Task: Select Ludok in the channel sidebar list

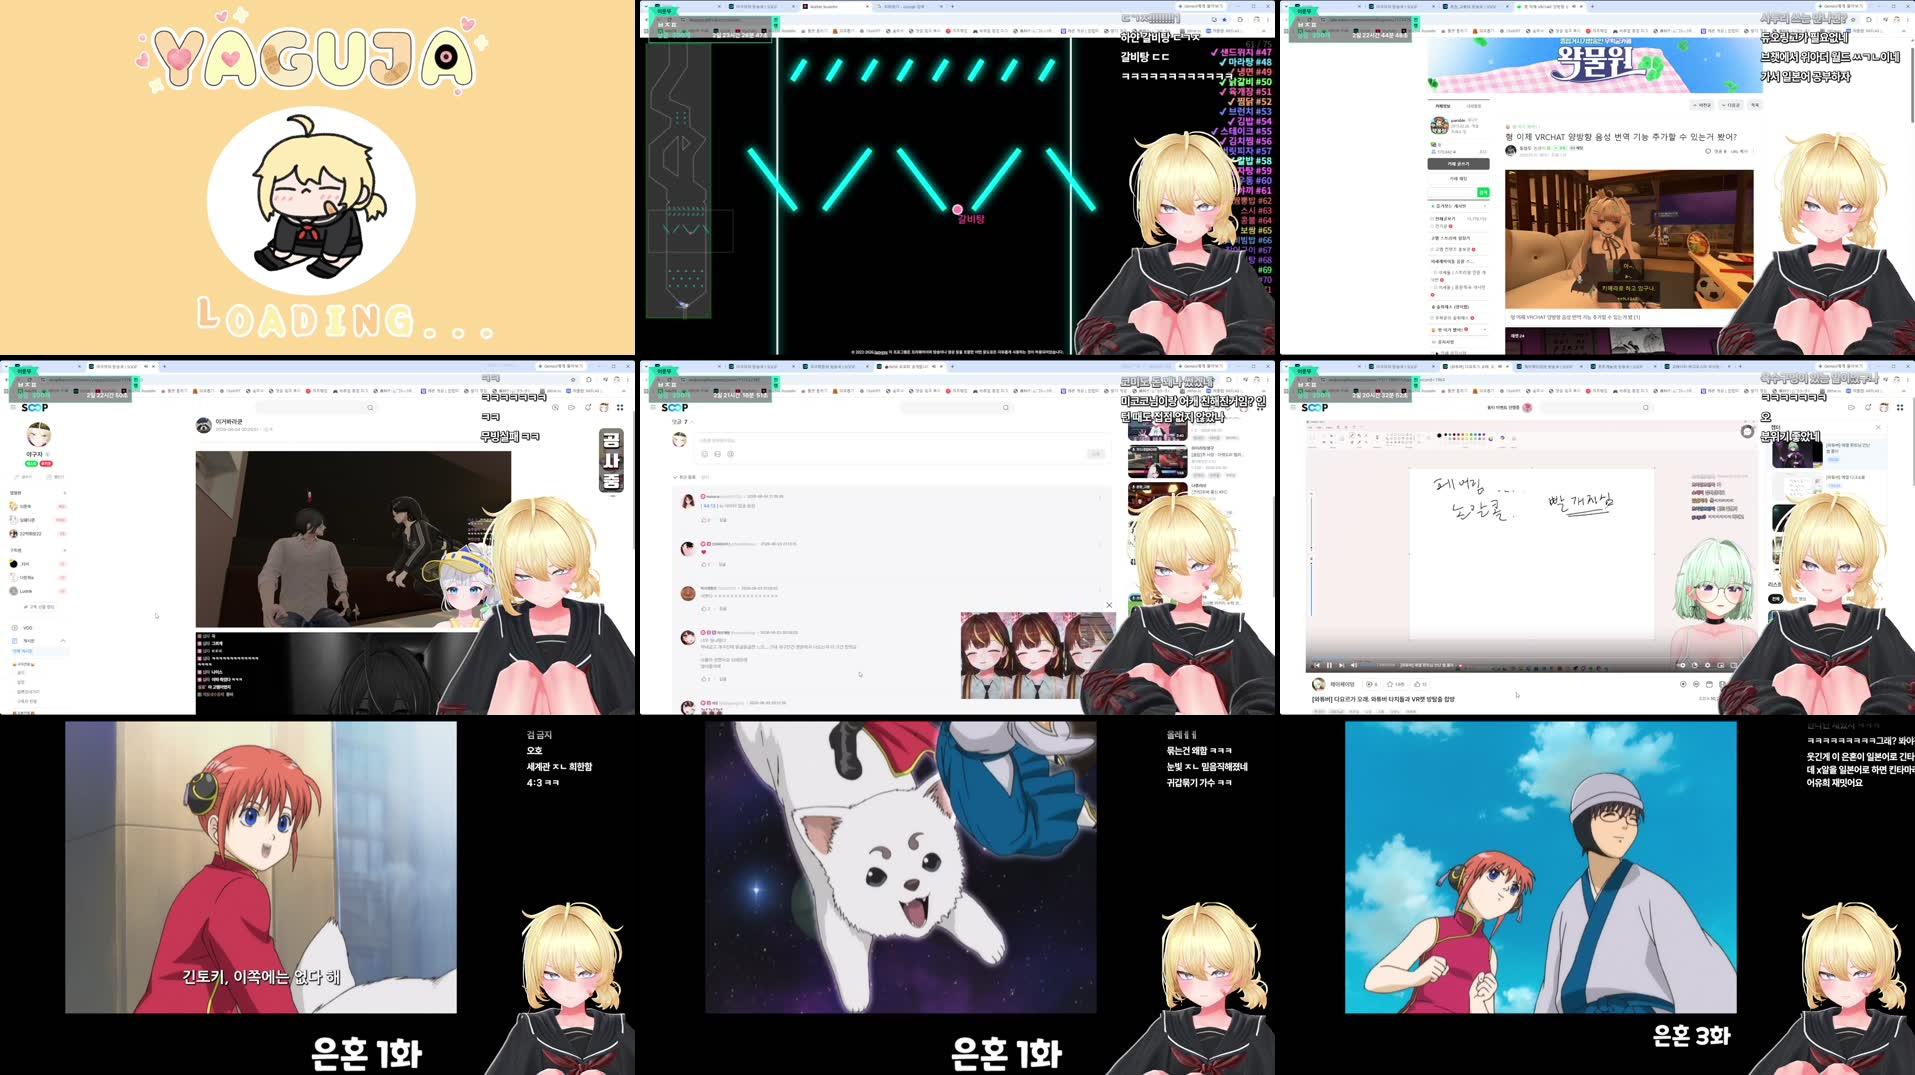Action: click(27, 591)
